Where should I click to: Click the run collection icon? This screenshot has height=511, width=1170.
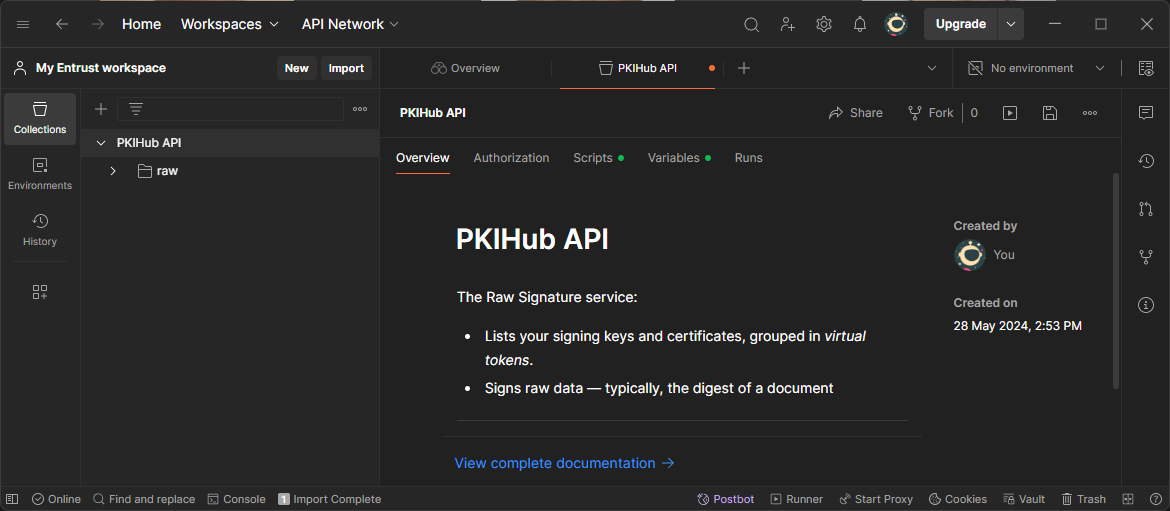click(1010, 113)
